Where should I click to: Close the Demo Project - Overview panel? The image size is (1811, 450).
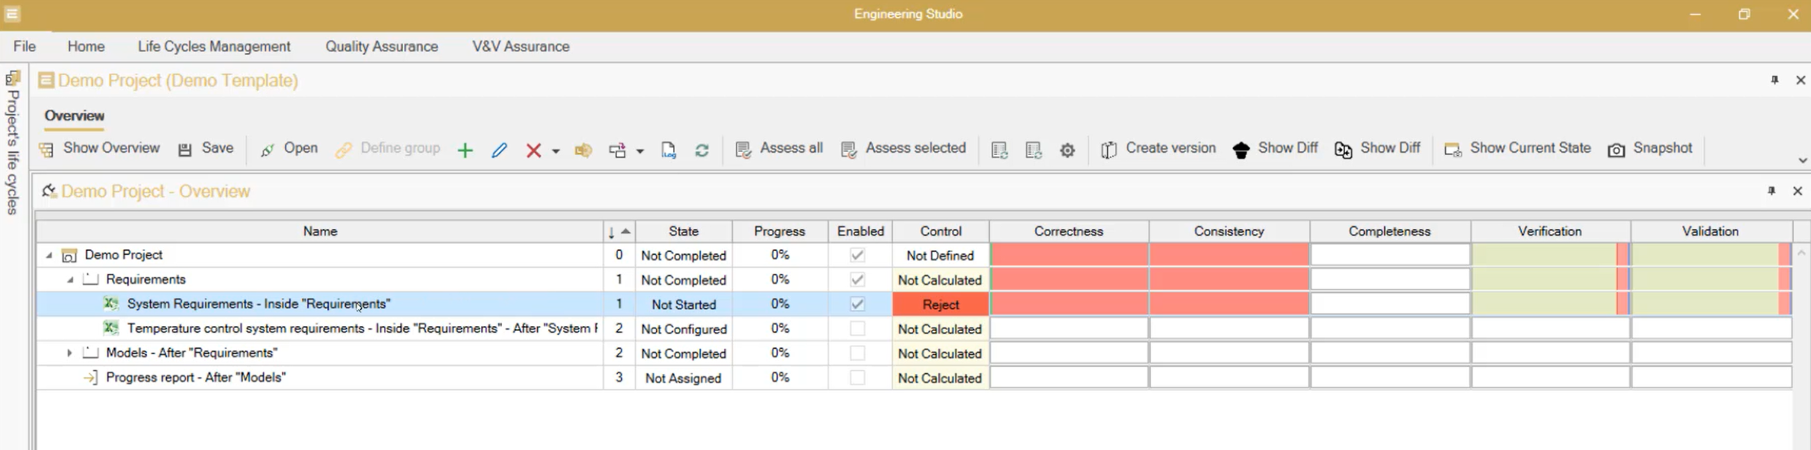(x=1797, y=191)
